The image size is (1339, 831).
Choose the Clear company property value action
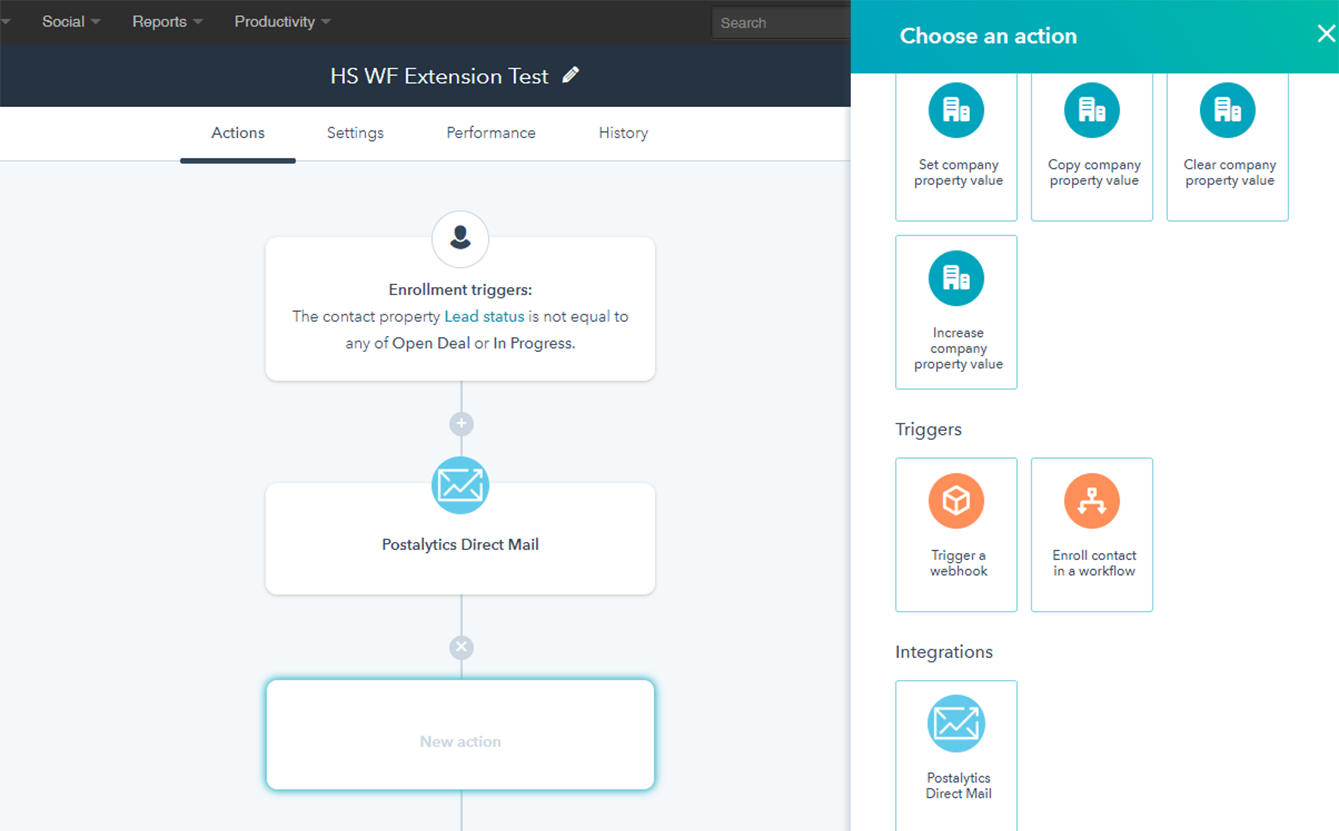[1227, 140]
